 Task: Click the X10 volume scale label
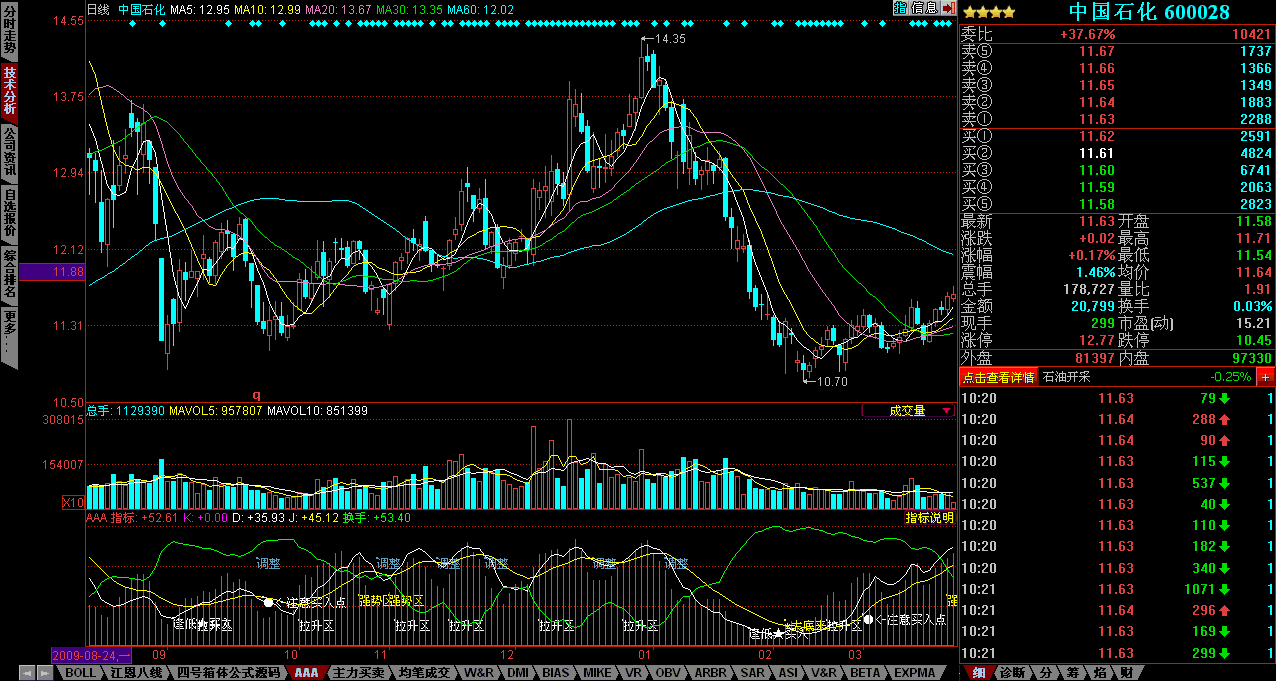[x=73, y=502]
